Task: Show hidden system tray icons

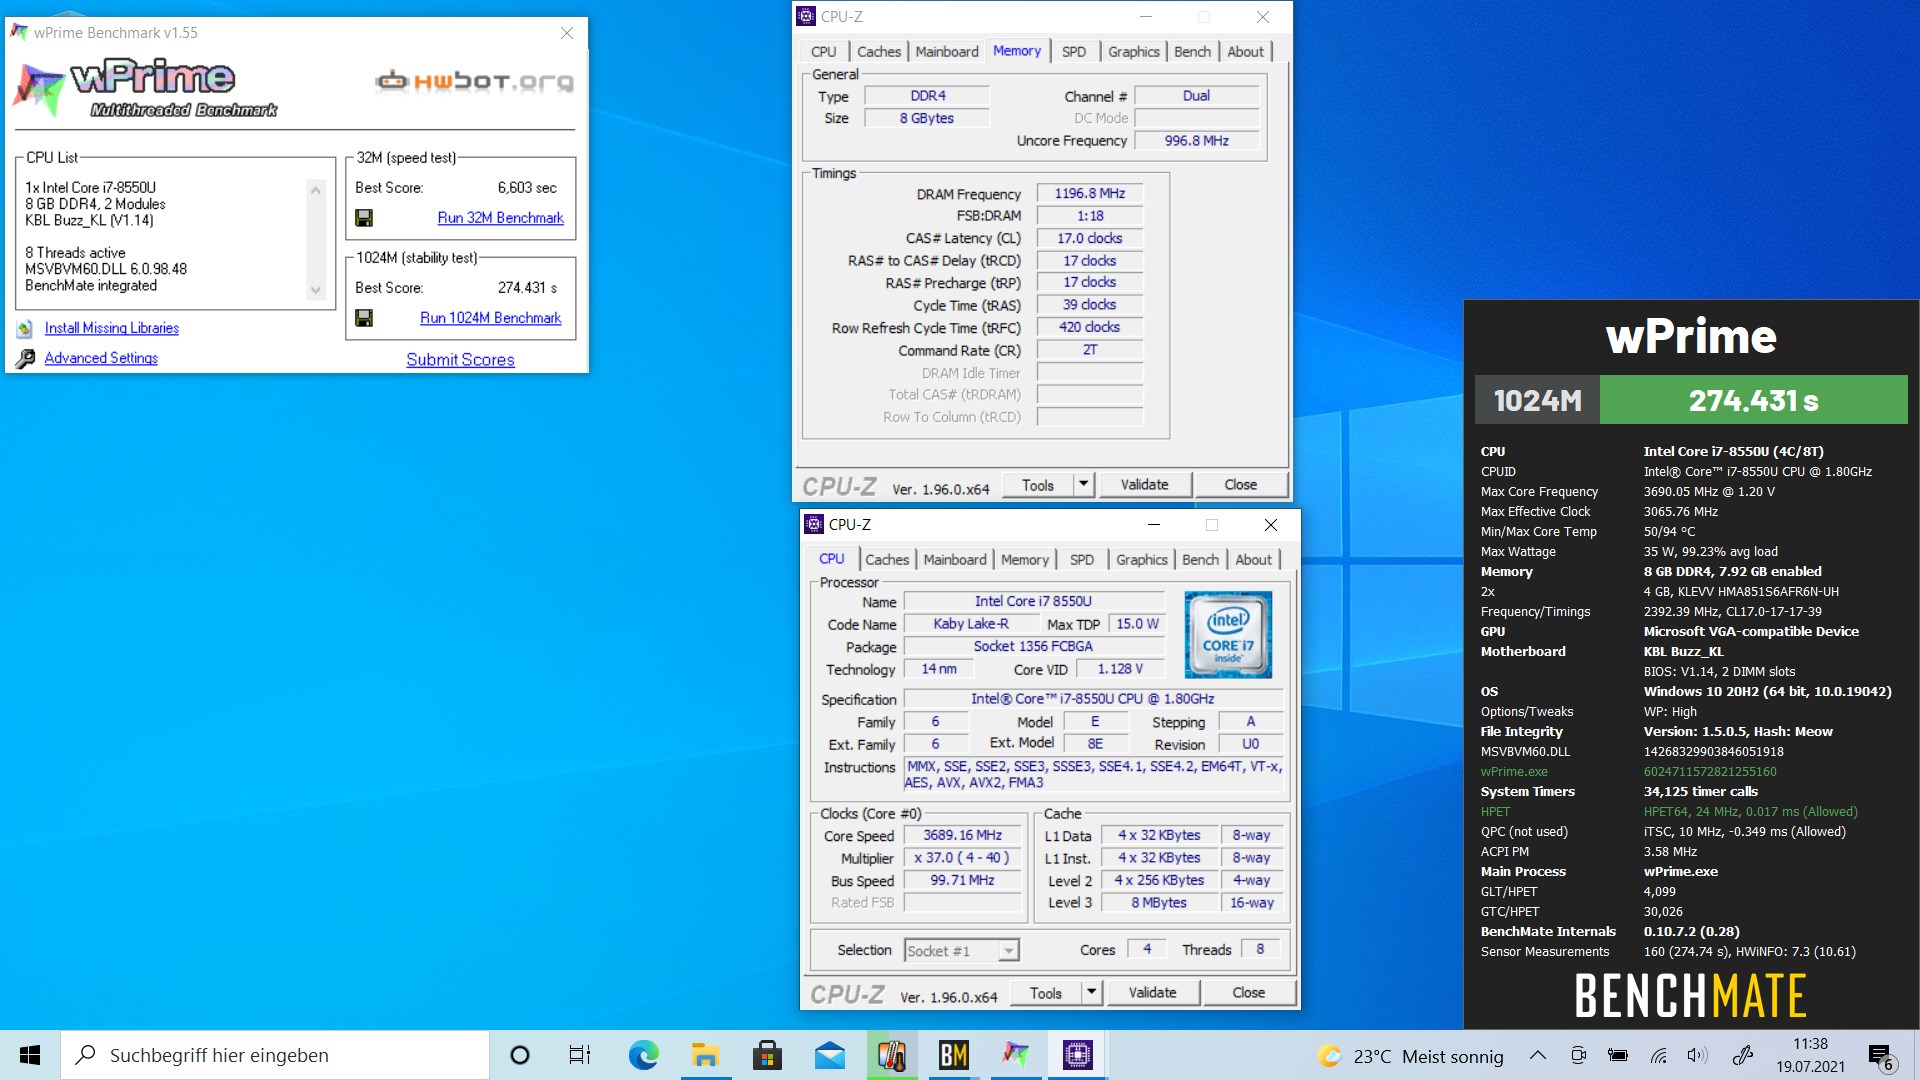Action: point(1537,1056)
